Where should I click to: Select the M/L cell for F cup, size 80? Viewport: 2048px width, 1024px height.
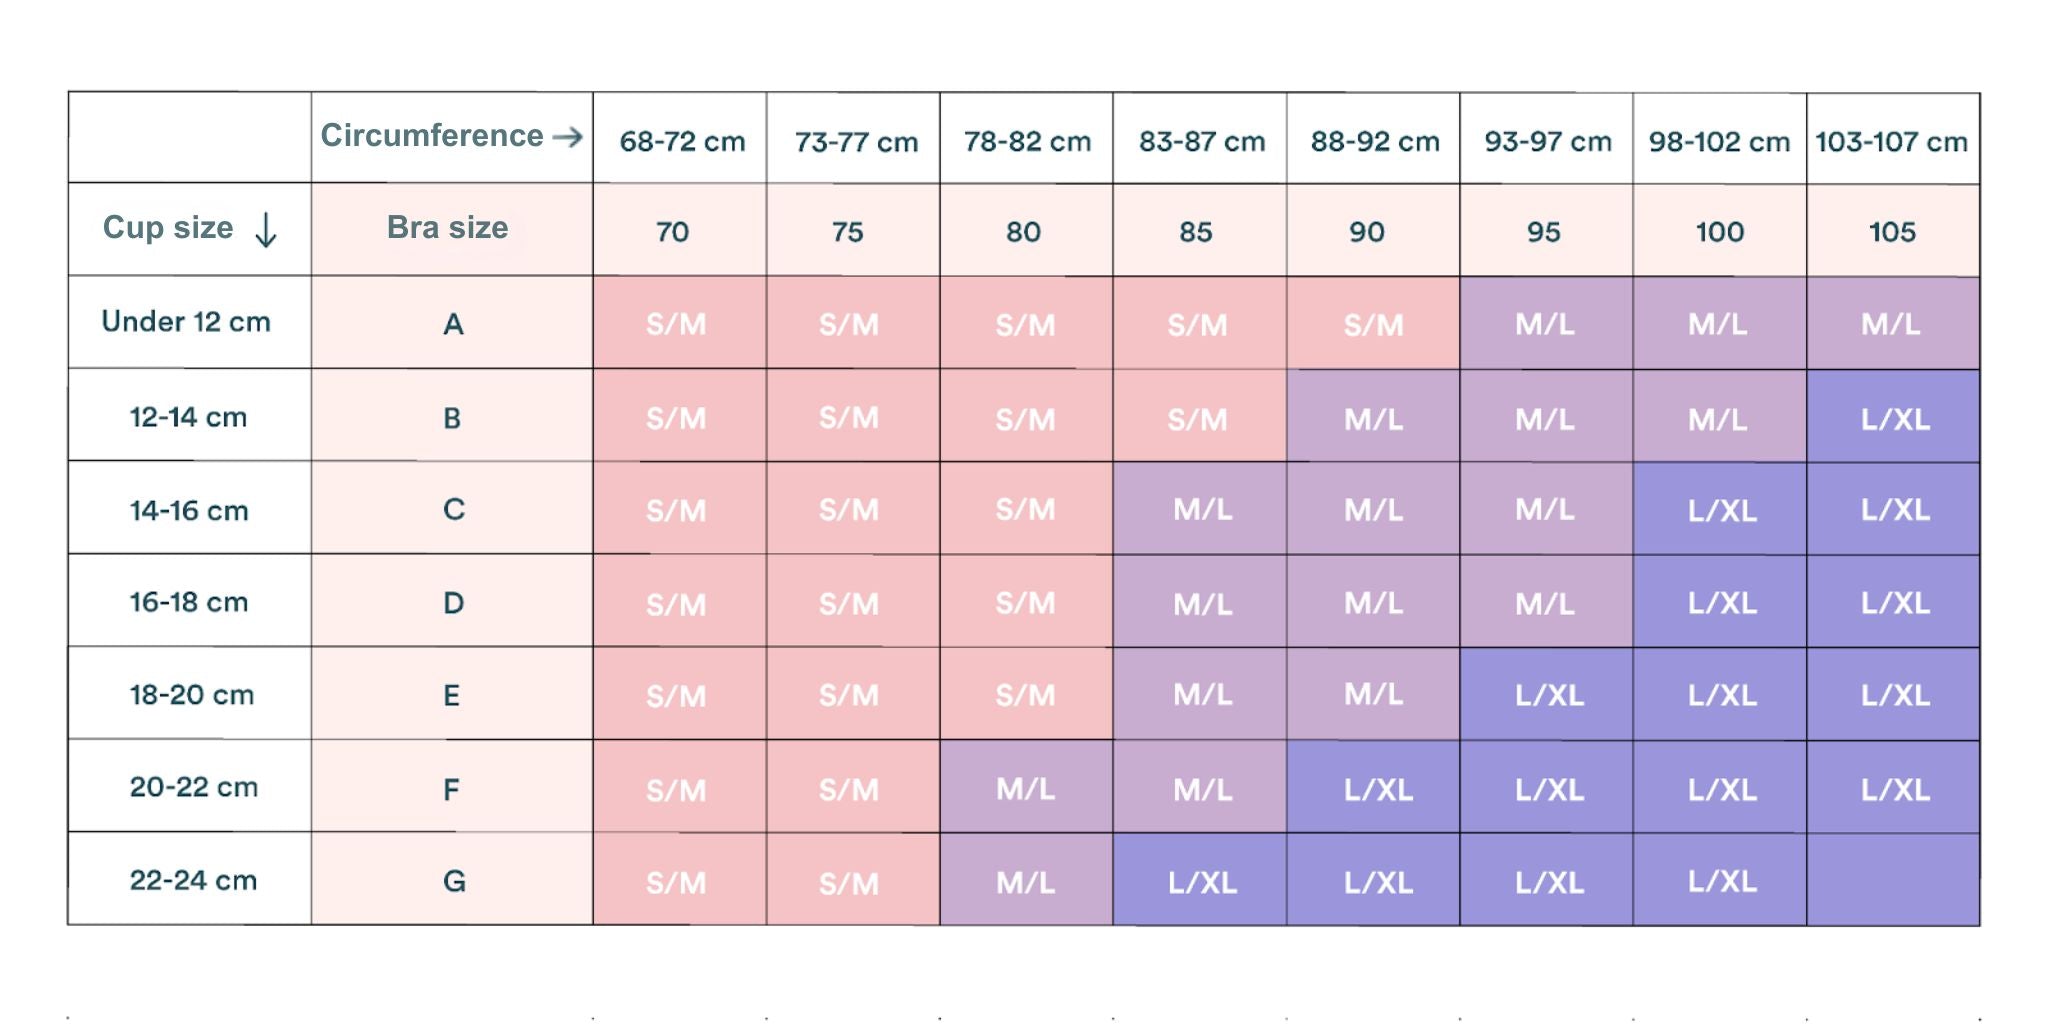coord(1025,789)
